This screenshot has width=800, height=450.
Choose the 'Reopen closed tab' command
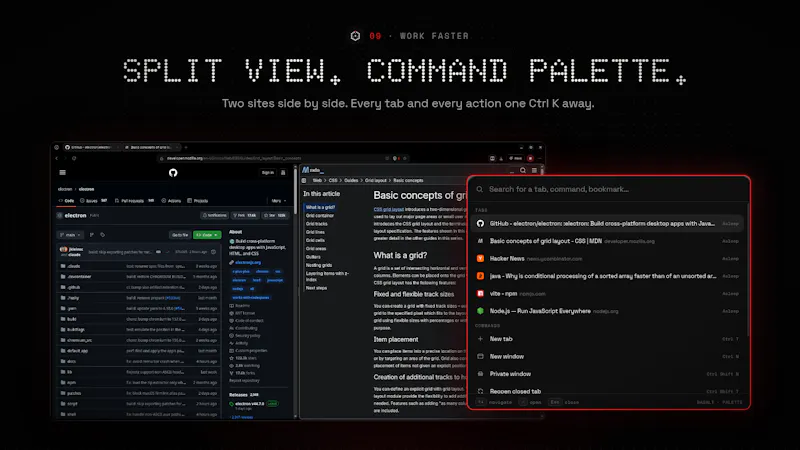[608, 391]
